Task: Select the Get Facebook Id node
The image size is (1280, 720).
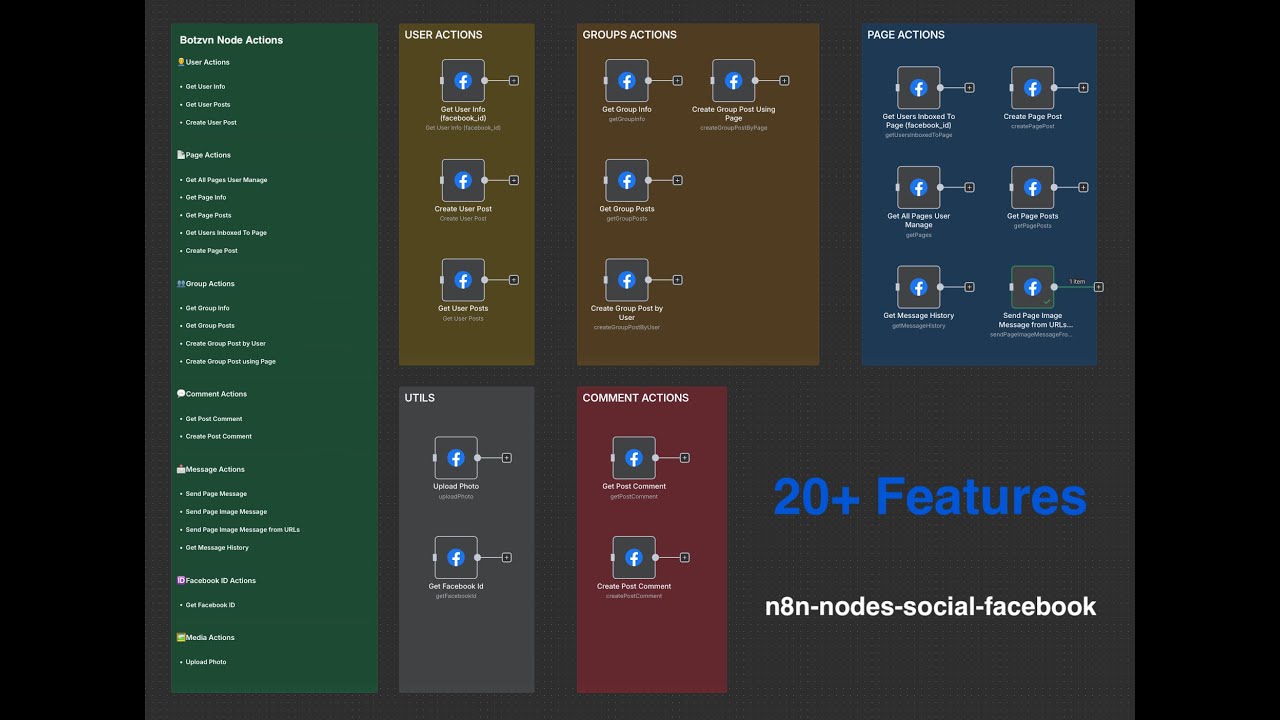Action: click(x=456, y=557)
